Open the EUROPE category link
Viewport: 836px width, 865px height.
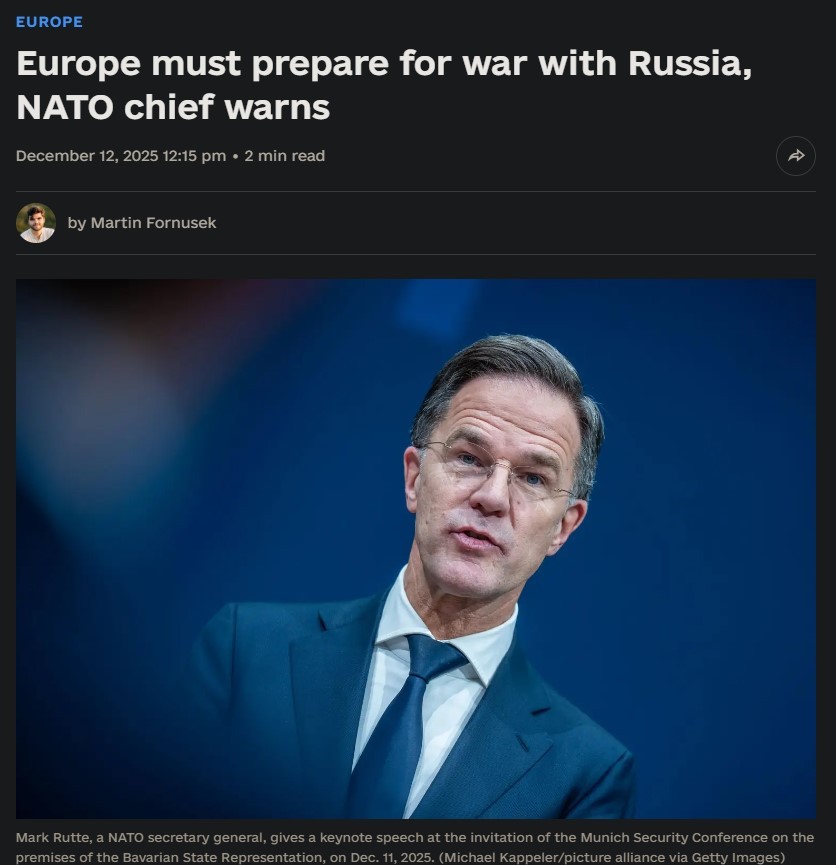tap(49, 22)
